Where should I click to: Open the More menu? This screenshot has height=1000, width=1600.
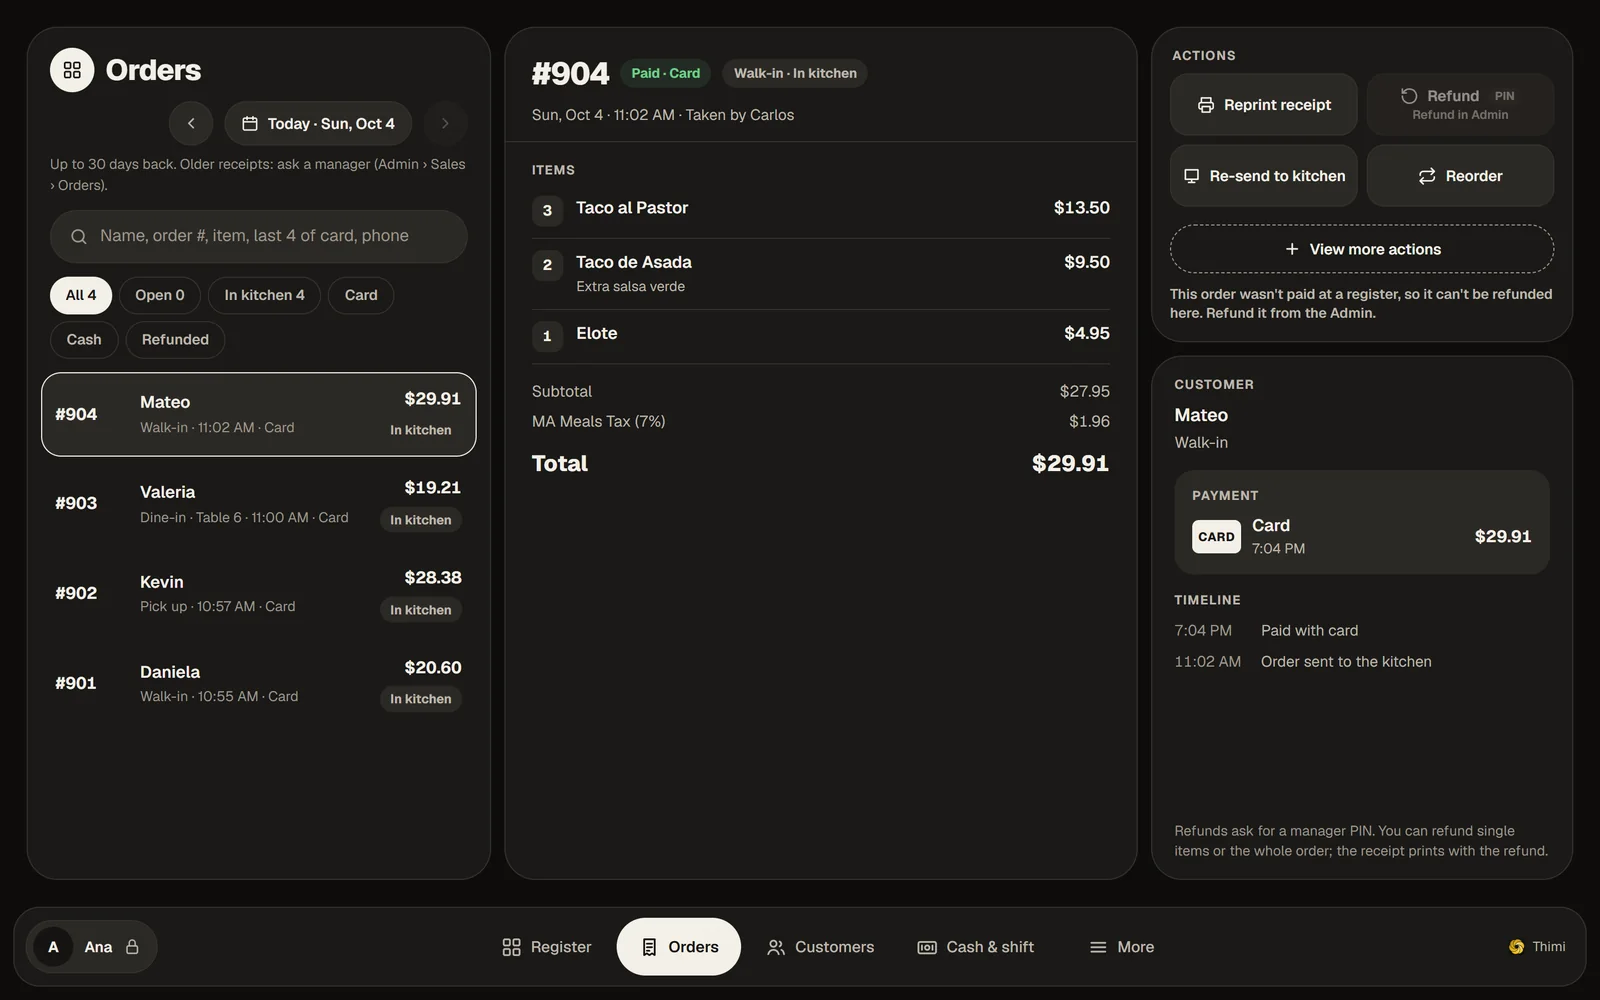click(x=1122, y=947)
